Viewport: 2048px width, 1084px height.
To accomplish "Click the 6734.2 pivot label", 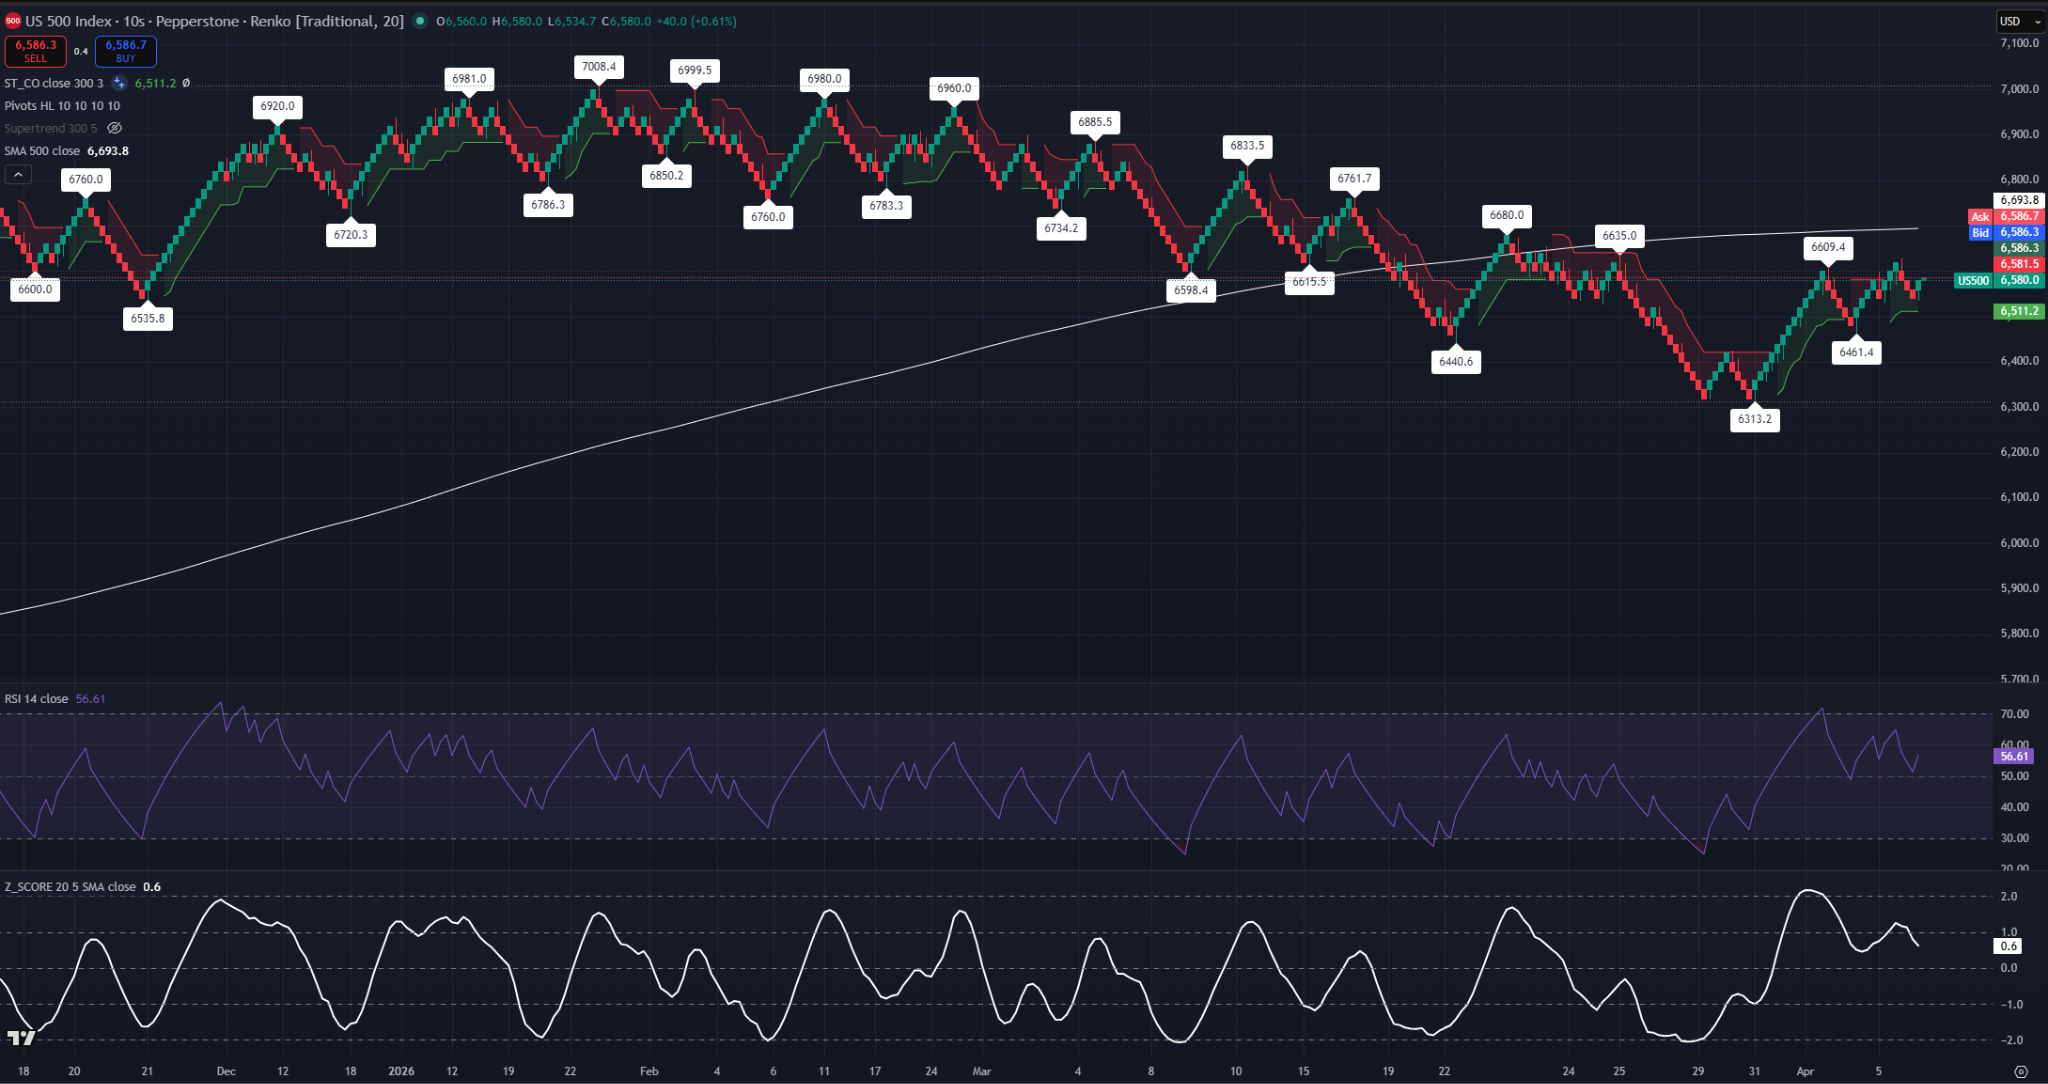I will (1062, 228).
